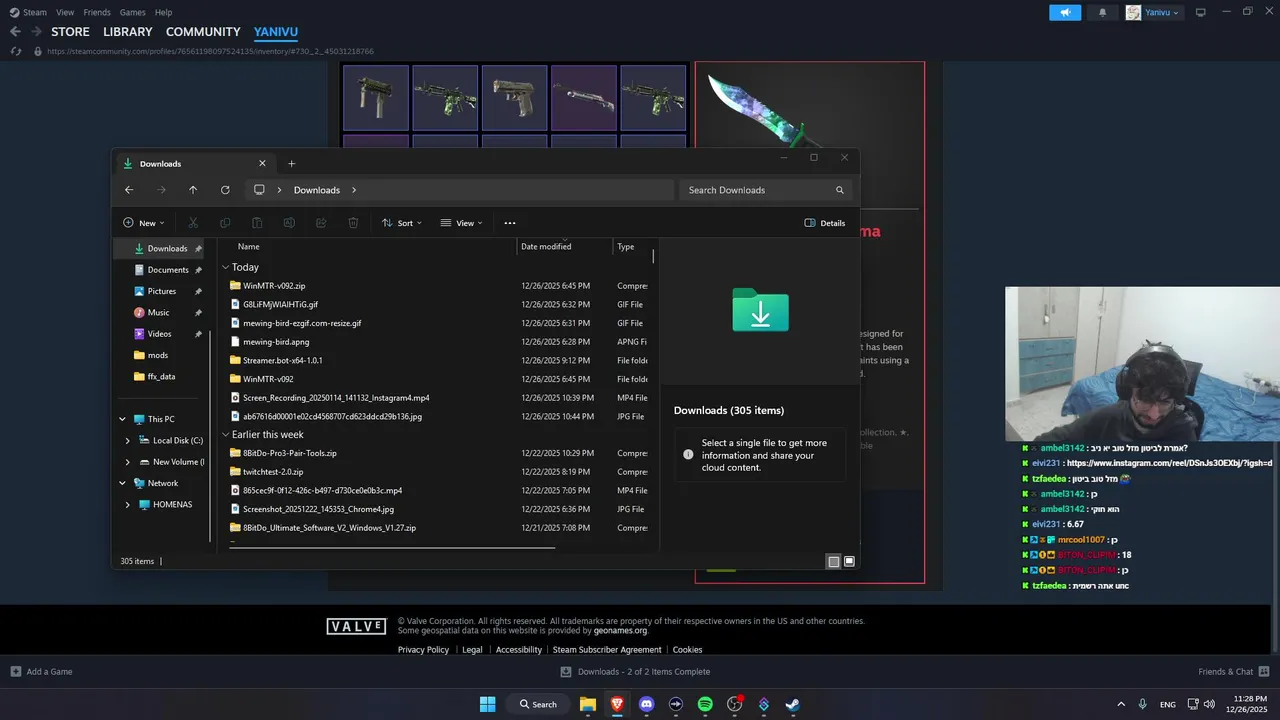Click chevron after Downloads in address bar
Viewport: 1280px width, 720px height.
point(354,190)
